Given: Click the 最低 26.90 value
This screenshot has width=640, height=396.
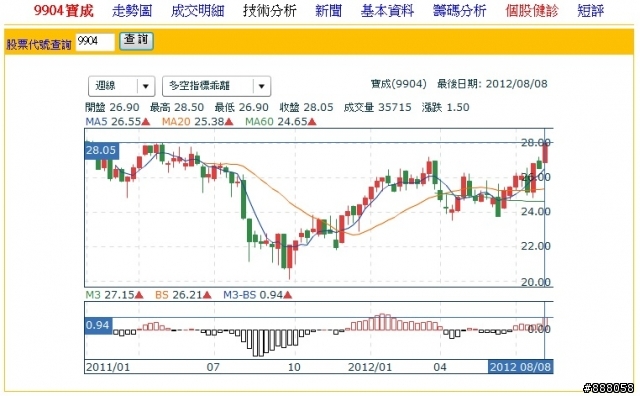Looking at the screenshot, I should 242,107.
